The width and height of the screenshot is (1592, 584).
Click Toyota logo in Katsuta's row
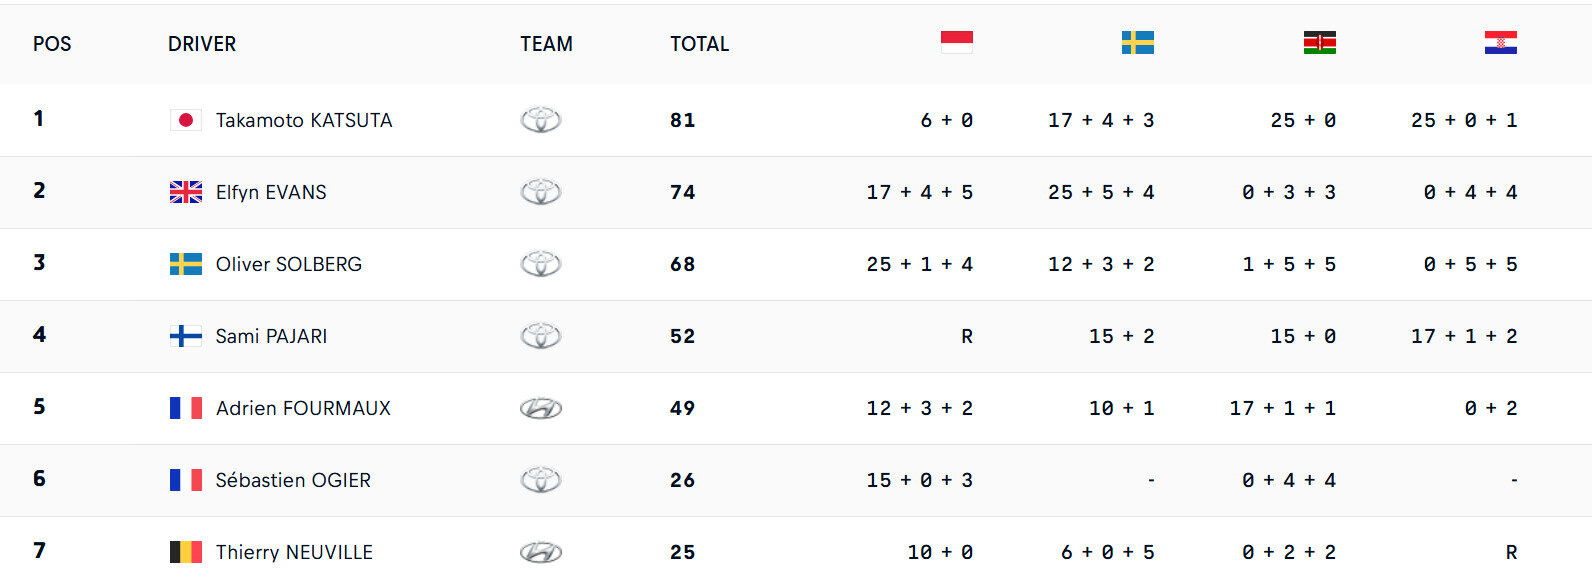tap(541, 120)
